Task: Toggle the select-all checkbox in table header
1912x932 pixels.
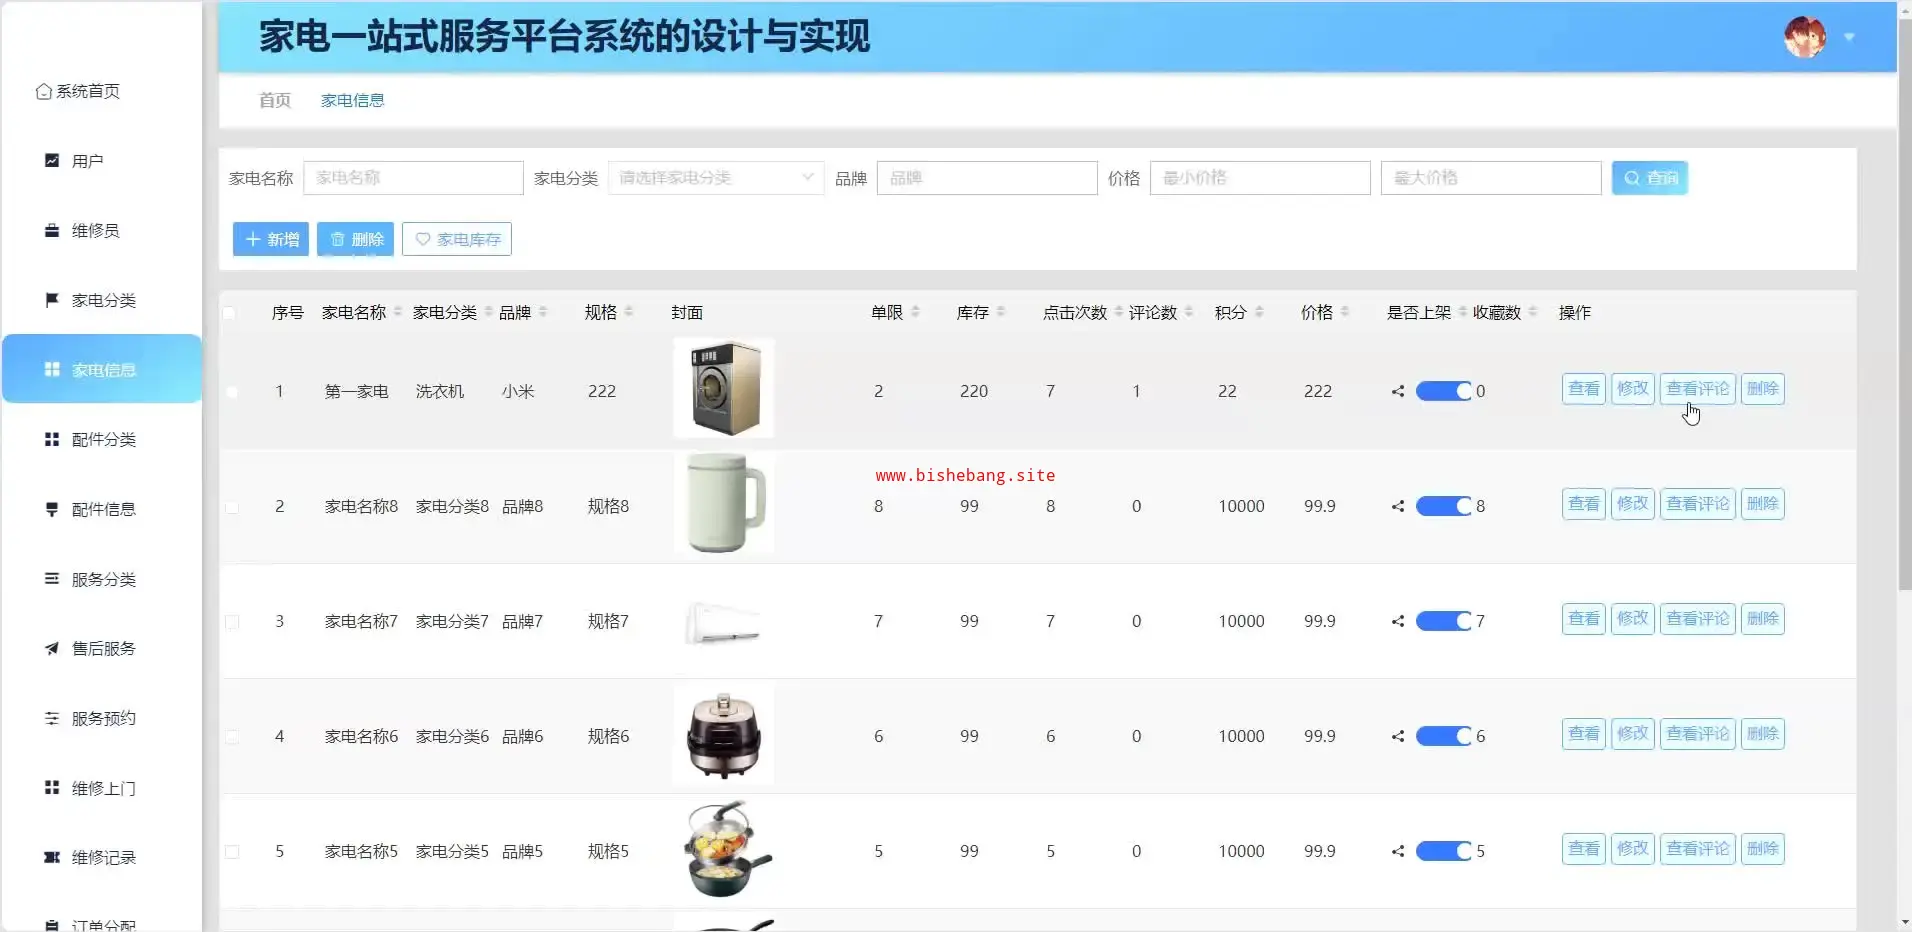Action: click(230, 313)
